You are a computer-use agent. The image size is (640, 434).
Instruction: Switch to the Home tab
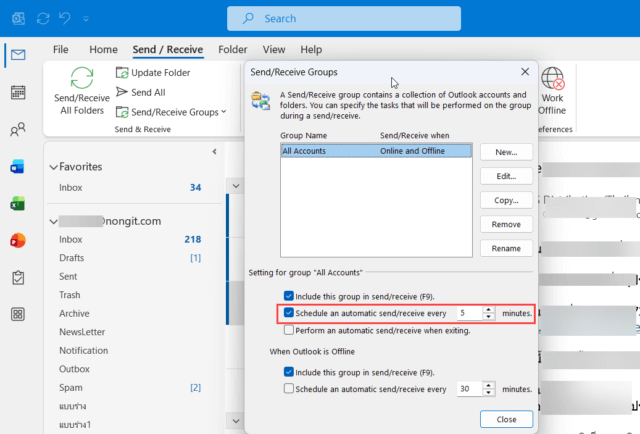(103, 49)
